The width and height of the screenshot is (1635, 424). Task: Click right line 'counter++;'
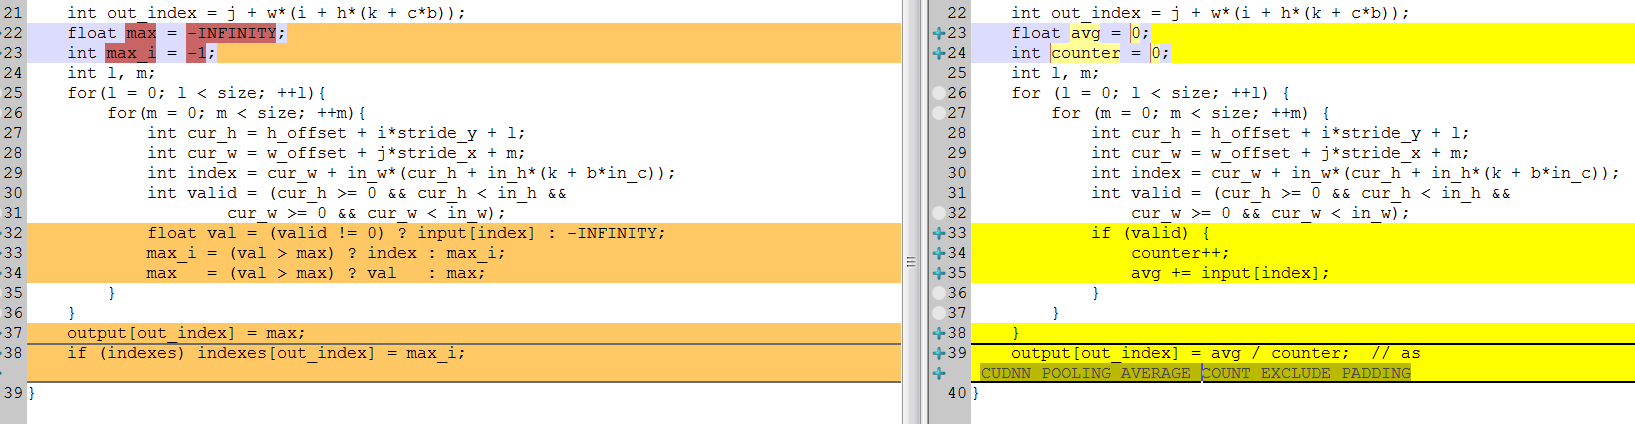click(x=1180, y=253)
